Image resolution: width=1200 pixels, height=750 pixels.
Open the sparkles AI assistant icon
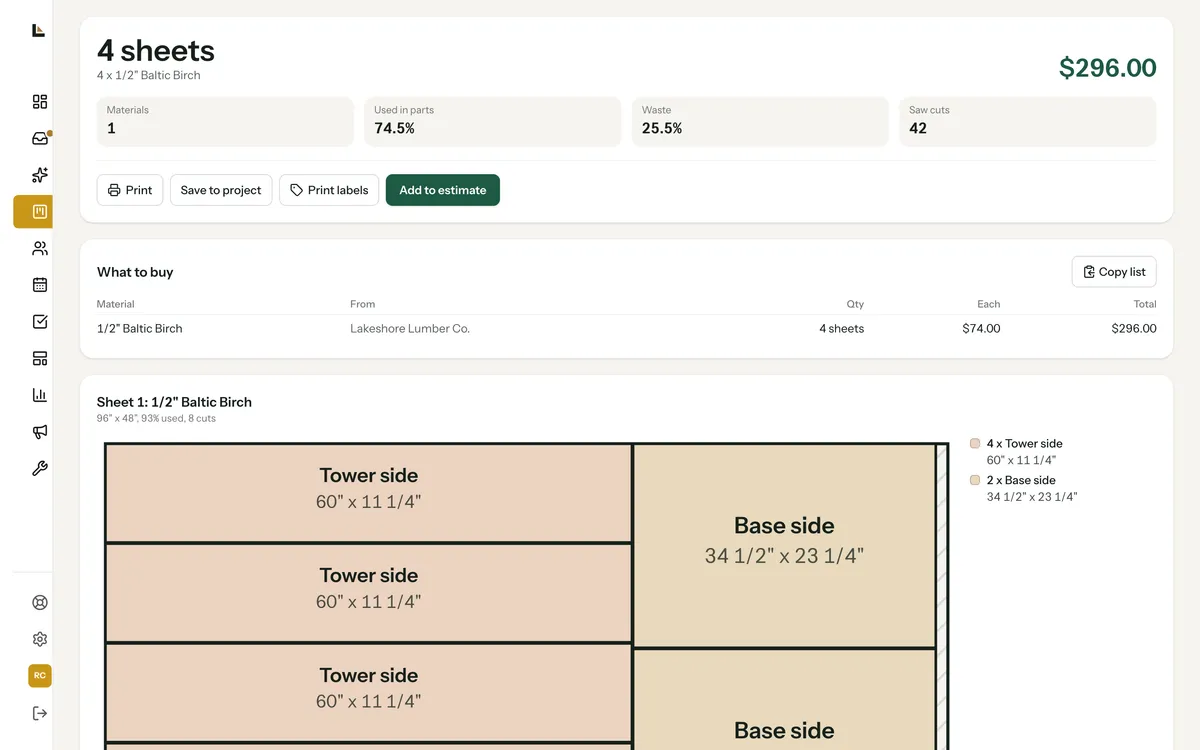[x=40, y=175]
